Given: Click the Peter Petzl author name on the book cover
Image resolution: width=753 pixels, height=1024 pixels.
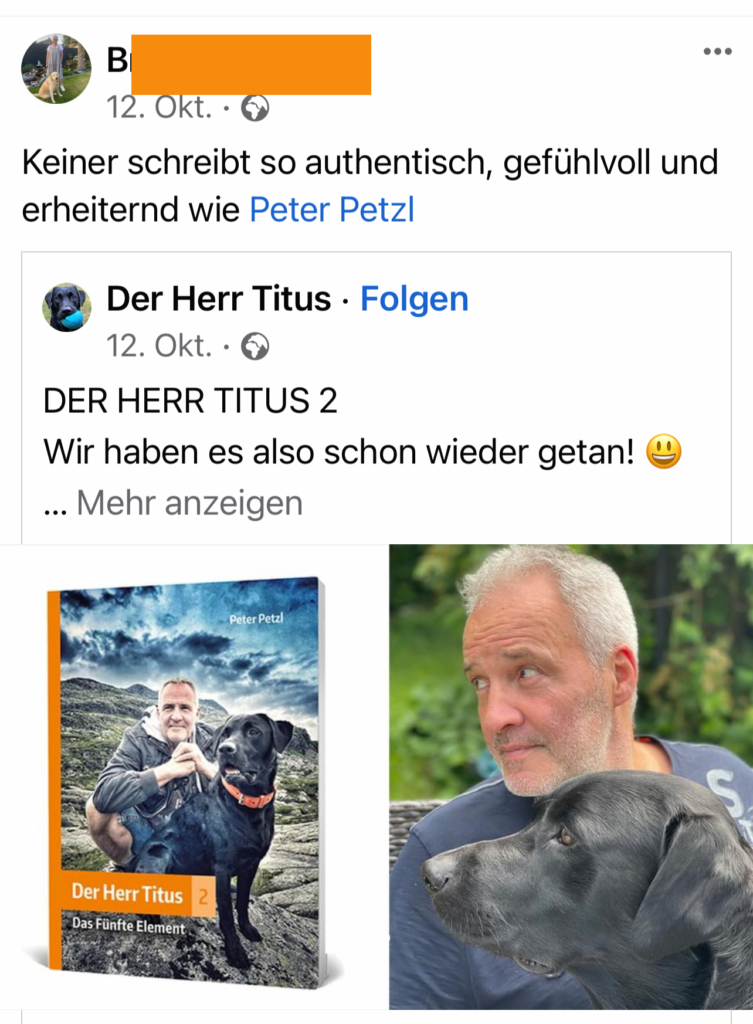Looking at the screenshot, I should [x=256, y=618].
